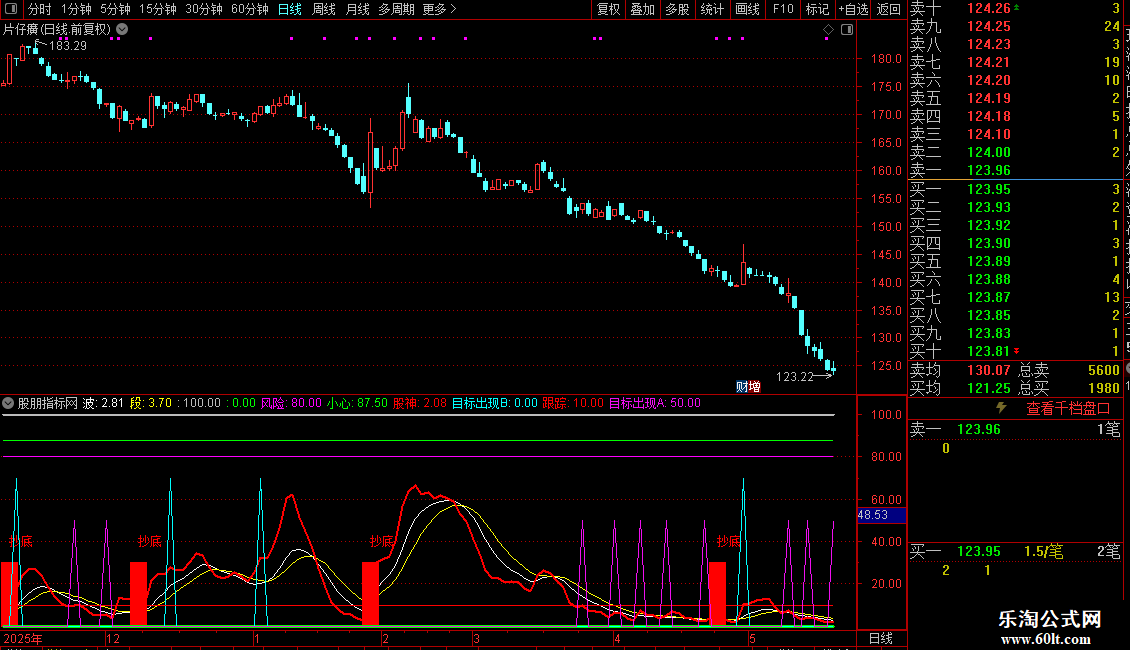
Task: Click 总买 volume 1980
Action: (1103, 388)
